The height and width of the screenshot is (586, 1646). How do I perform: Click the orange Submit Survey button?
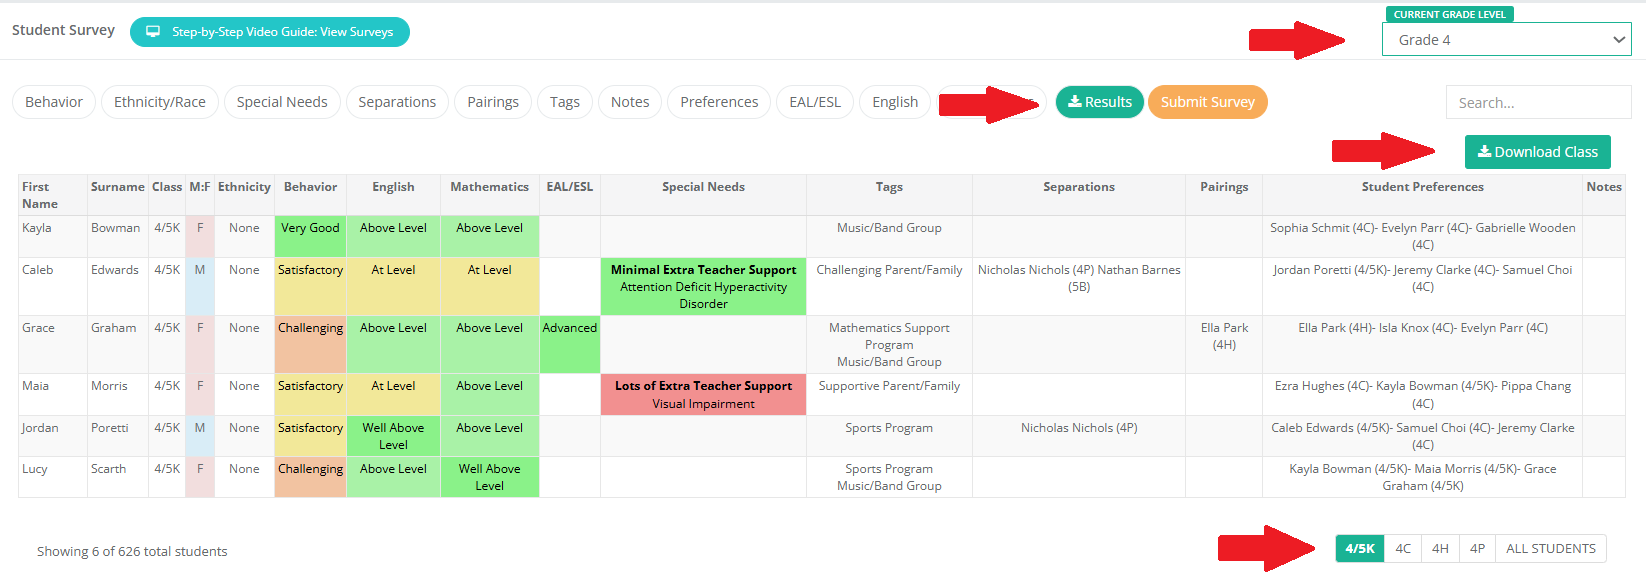1208,102
